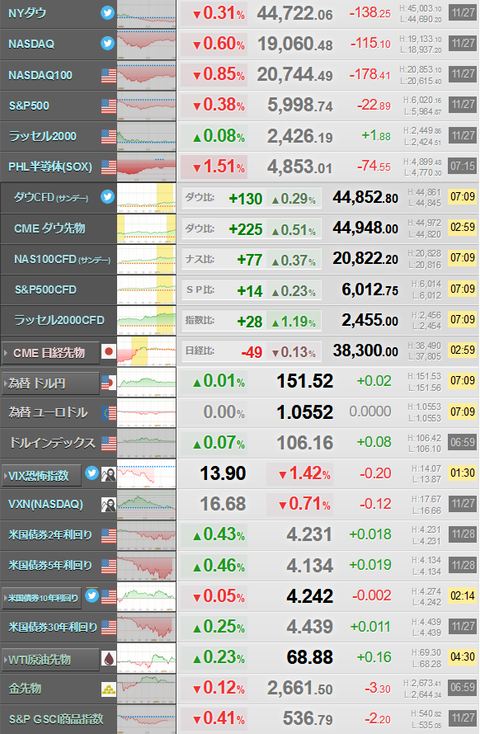The width and height of the screenshot is (480, 734).
Task: Open the NYダウ index link
Action: tap(27, 13)
